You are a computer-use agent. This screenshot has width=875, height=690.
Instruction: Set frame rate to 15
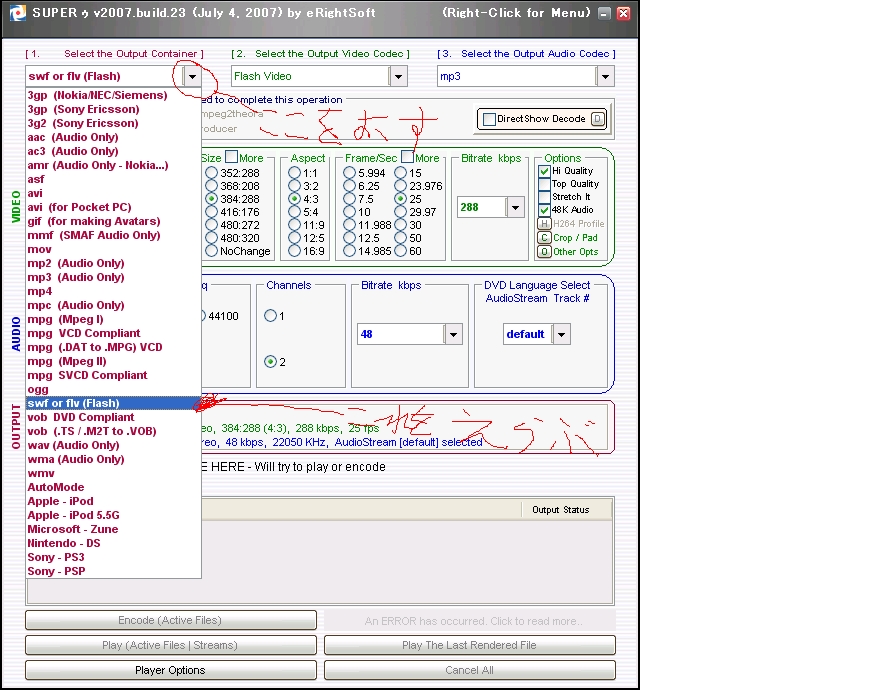tap(400, 173)
